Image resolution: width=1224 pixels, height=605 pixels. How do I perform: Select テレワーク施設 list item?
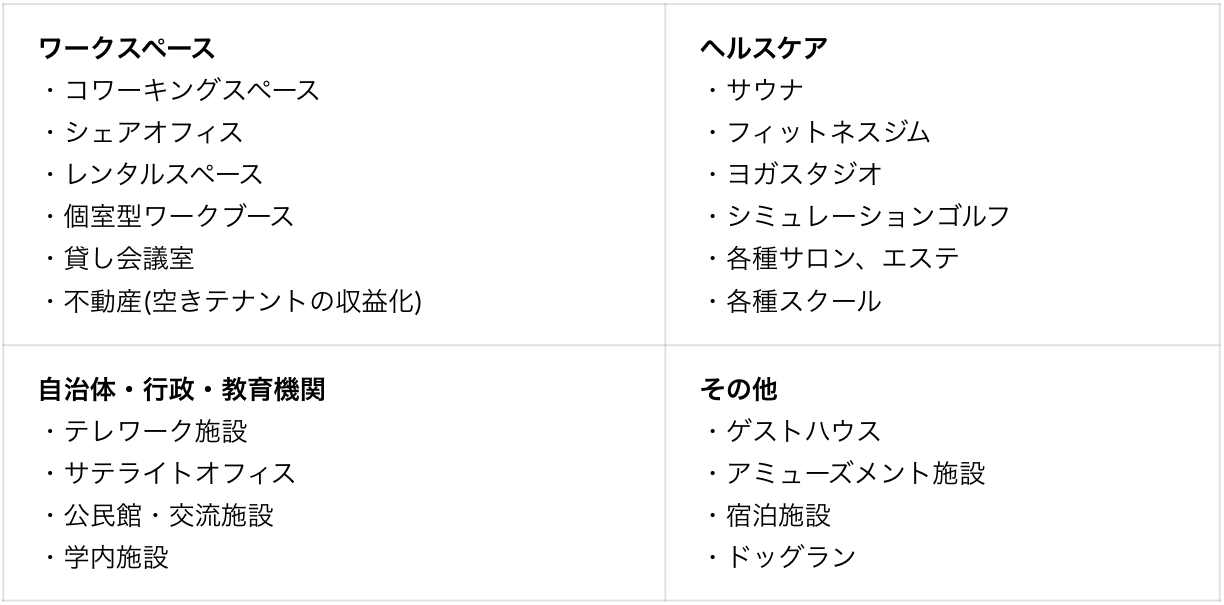coord(155,432)
